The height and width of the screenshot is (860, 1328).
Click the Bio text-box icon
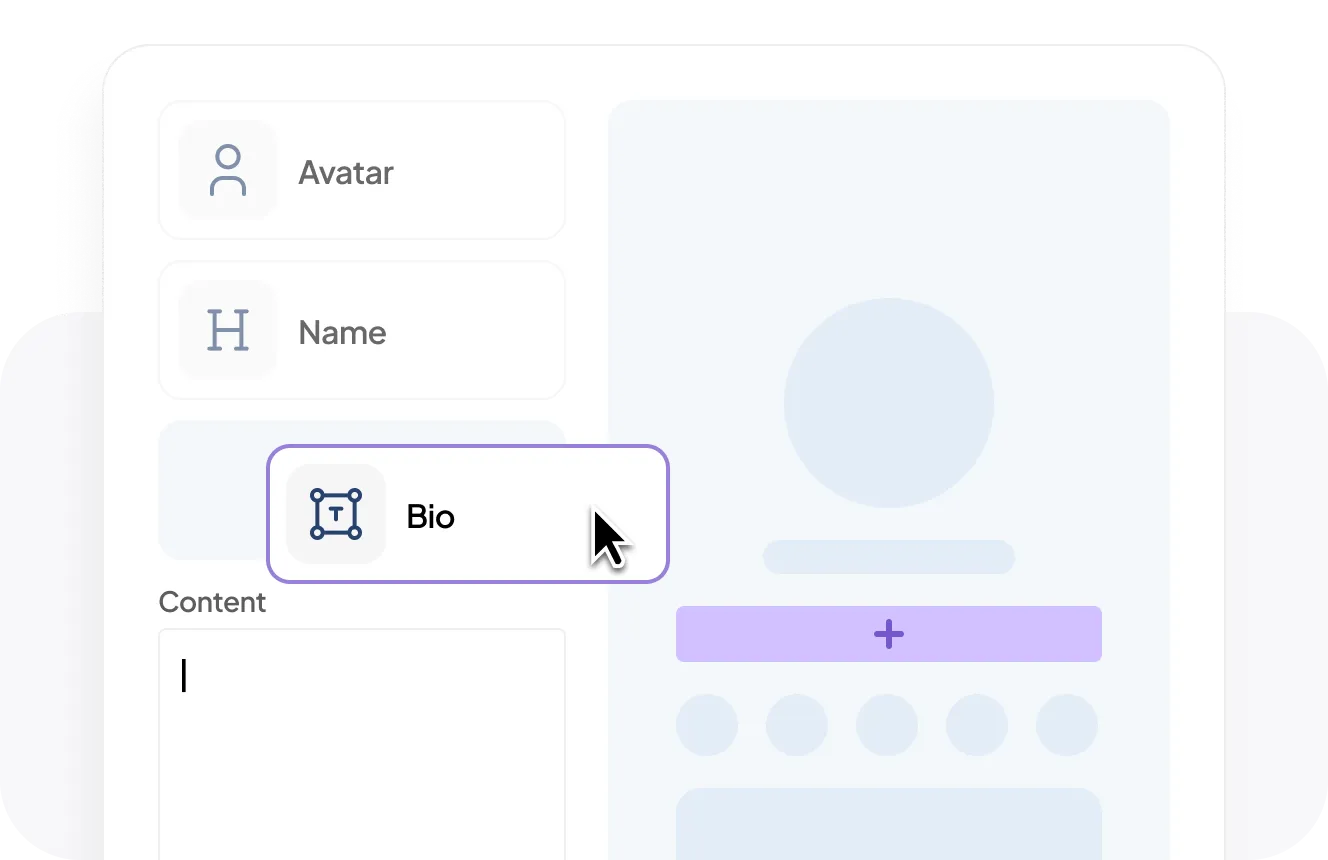336,514
